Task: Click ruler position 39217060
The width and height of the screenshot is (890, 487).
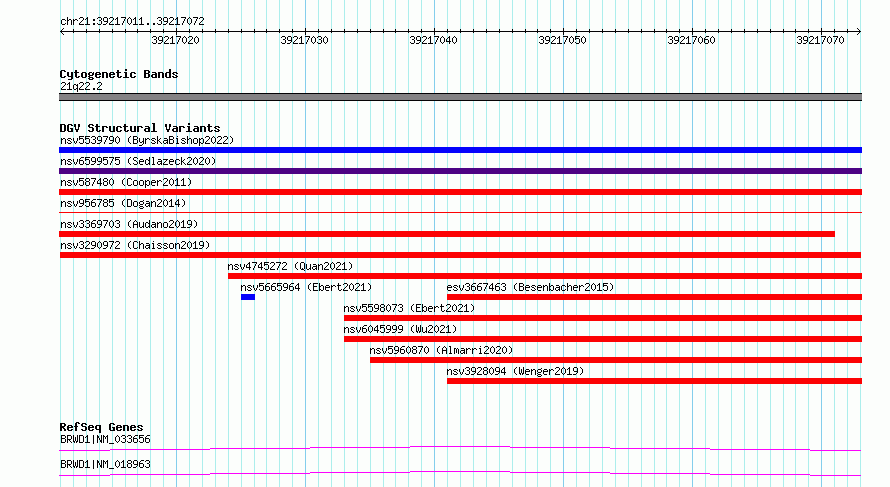Action: 691,40
